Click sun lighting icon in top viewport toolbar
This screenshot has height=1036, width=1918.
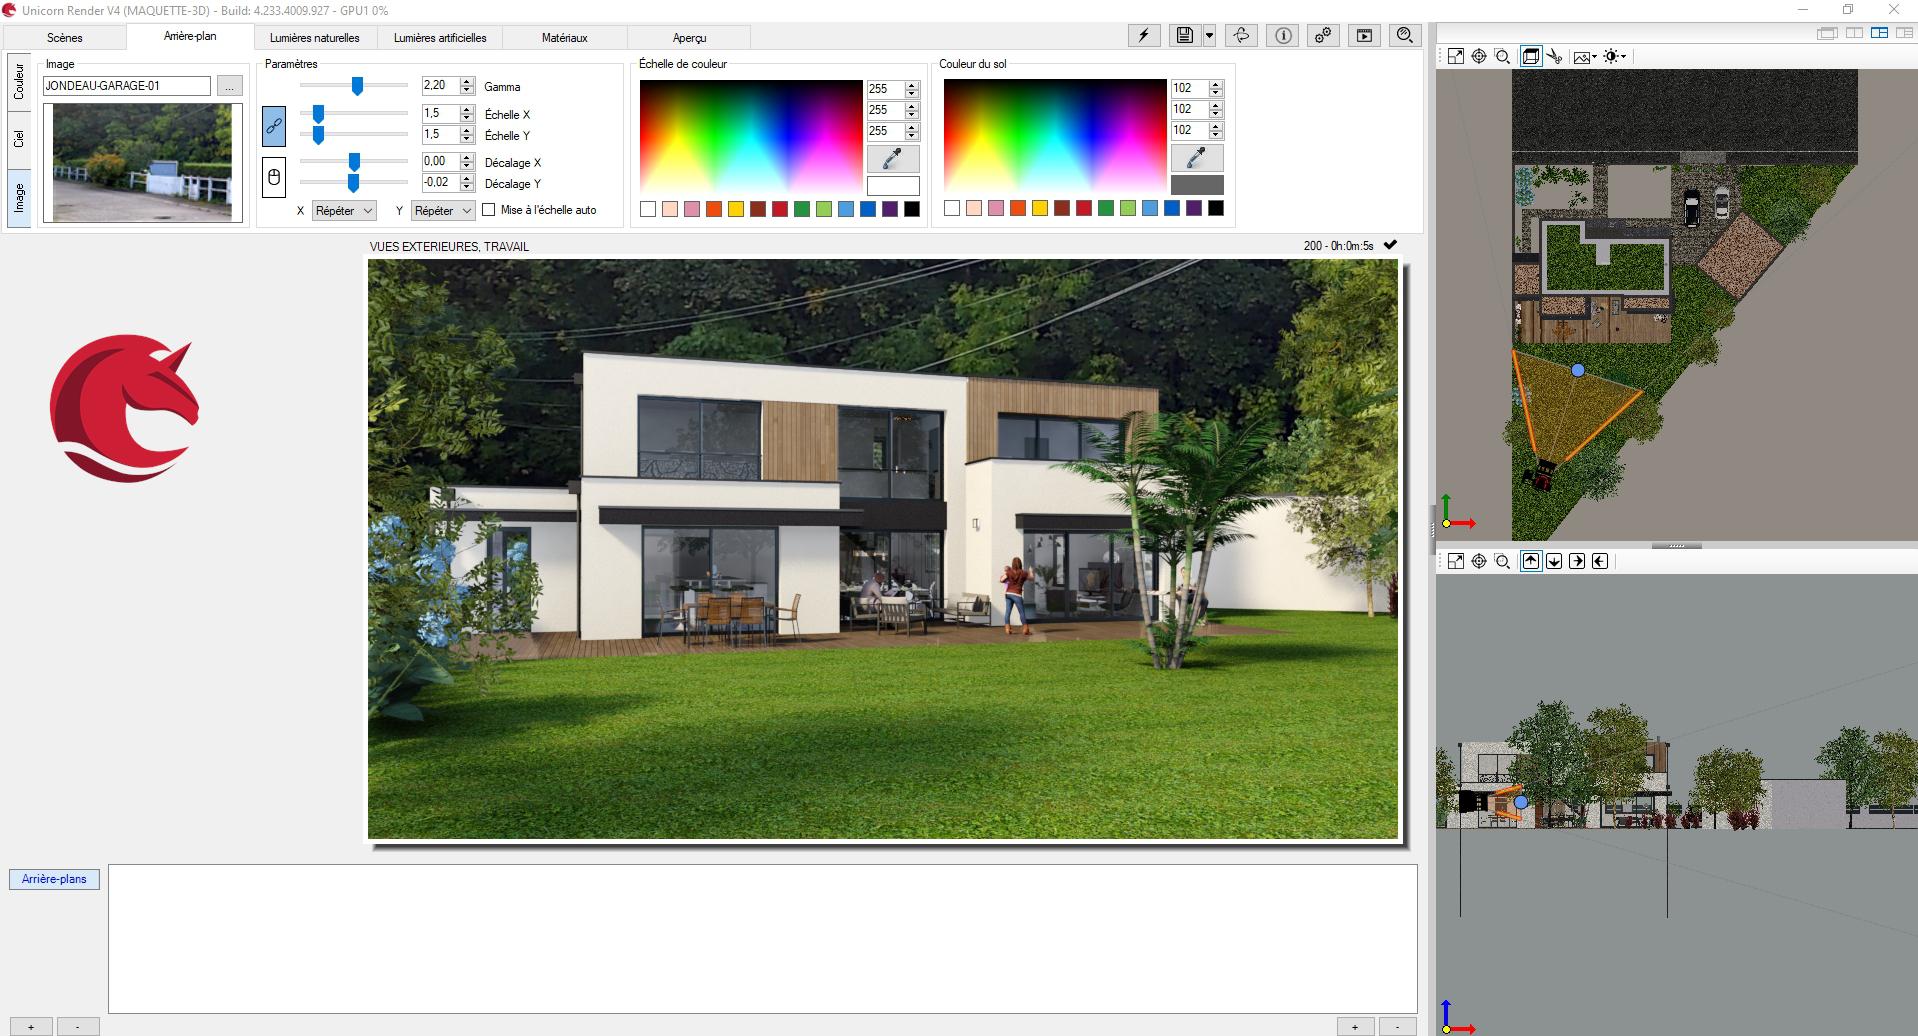1613,57
